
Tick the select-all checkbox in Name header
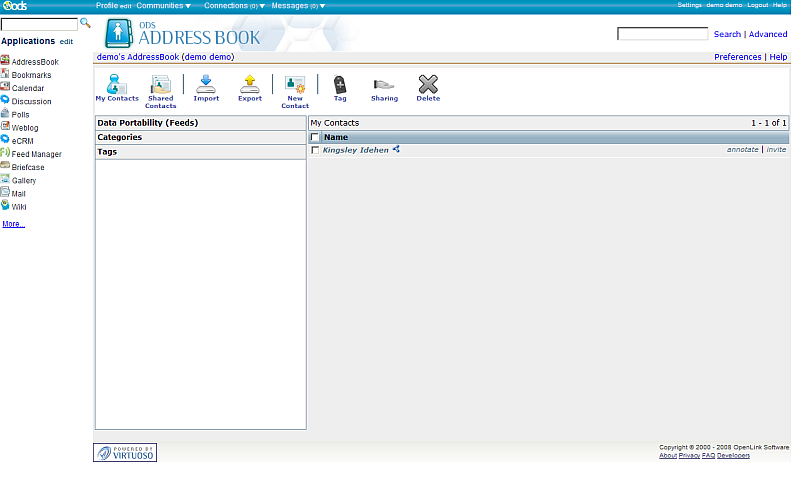(315, 137)
